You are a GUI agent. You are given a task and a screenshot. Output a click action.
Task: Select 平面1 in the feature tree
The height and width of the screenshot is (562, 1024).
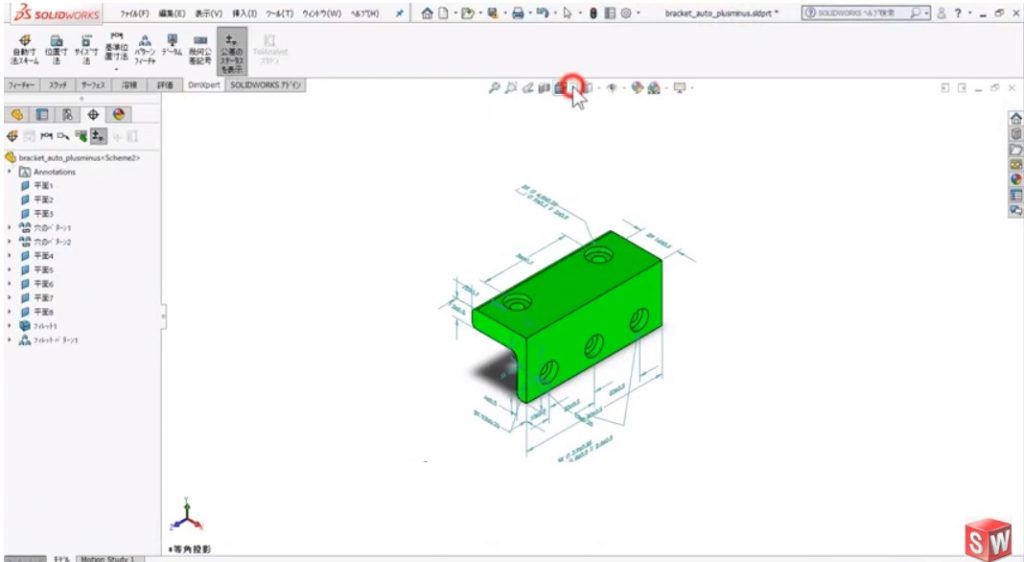click(43, 186)
